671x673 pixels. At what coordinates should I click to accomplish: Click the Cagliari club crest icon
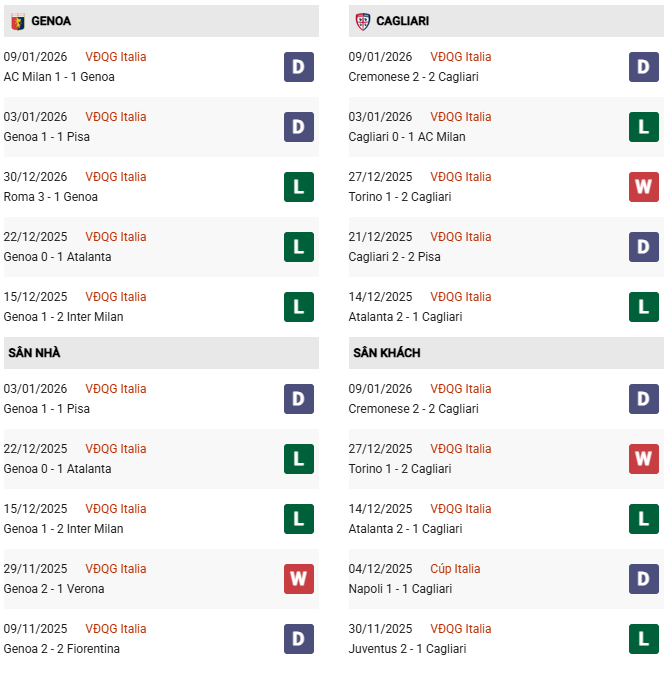pos(362,21)
